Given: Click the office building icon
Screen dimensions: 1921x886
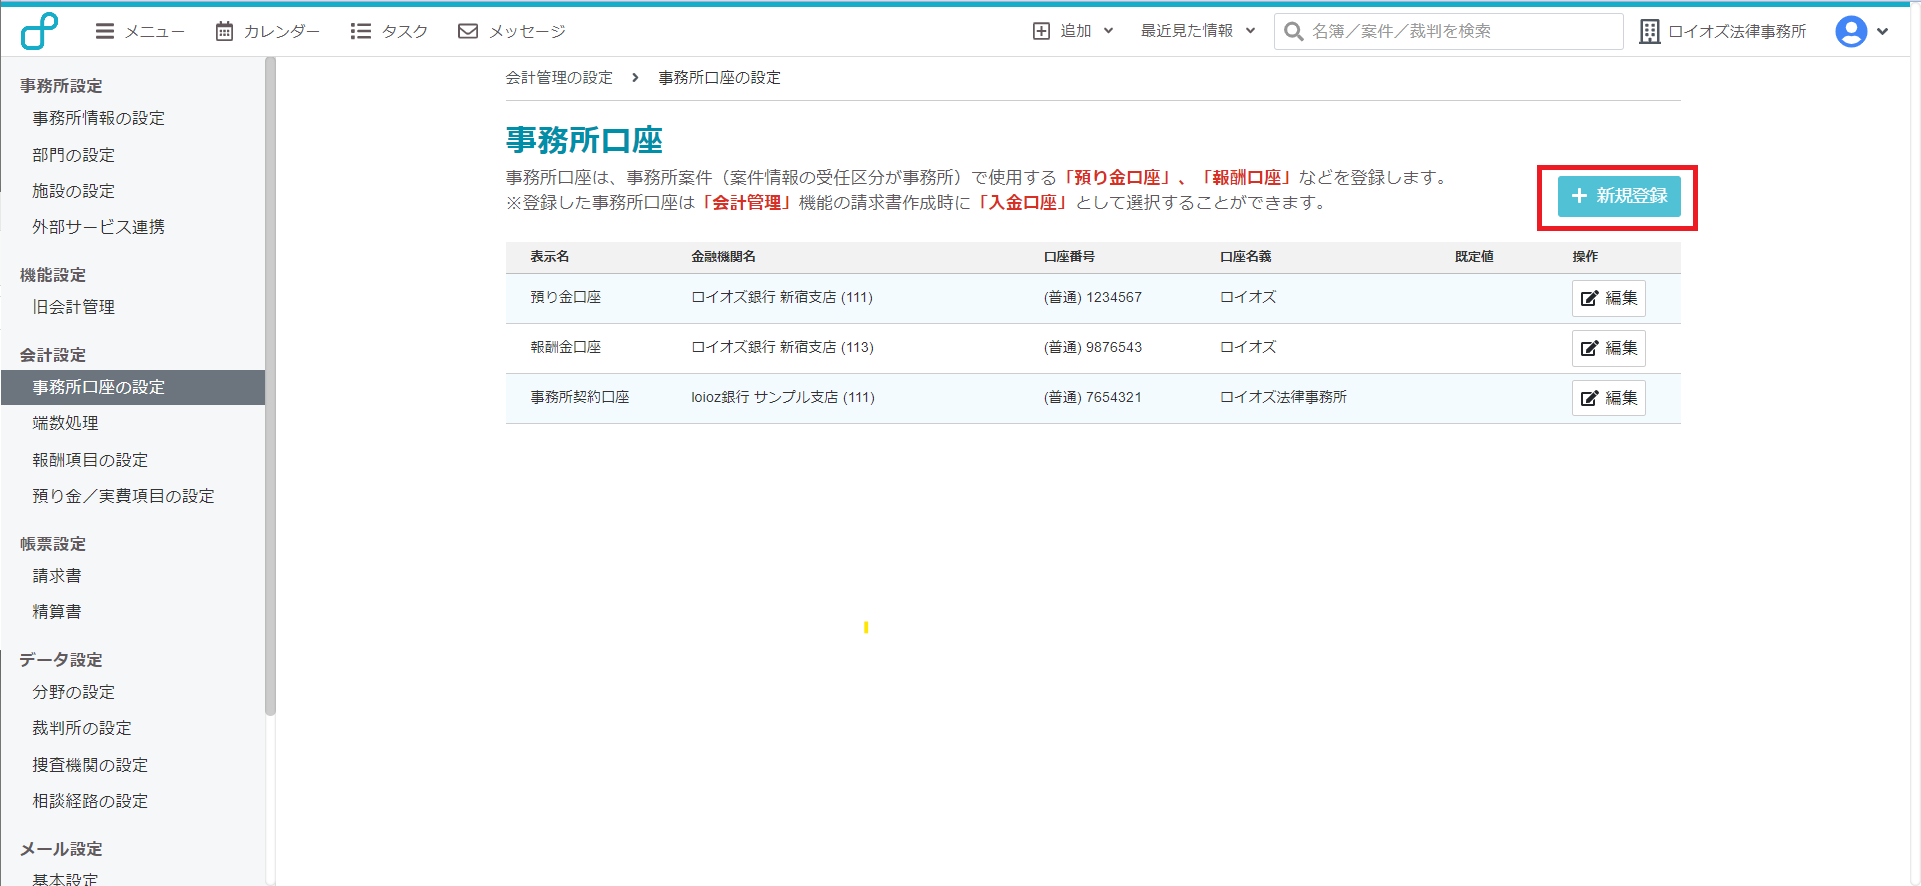Looking at the screenshot, I should point(1650,31).
